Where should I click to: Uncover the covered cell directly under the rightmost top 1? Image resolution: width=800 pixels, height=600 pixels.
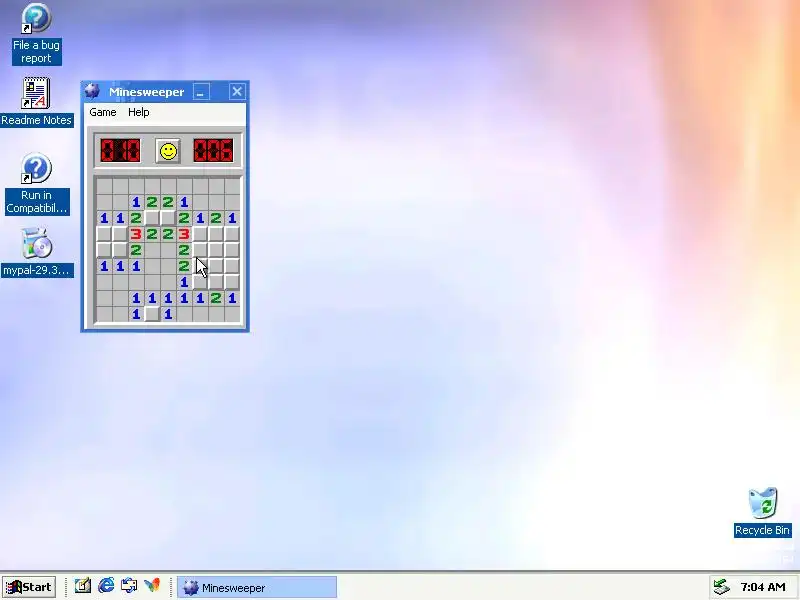pyautogui.click(x=232, y=234)
